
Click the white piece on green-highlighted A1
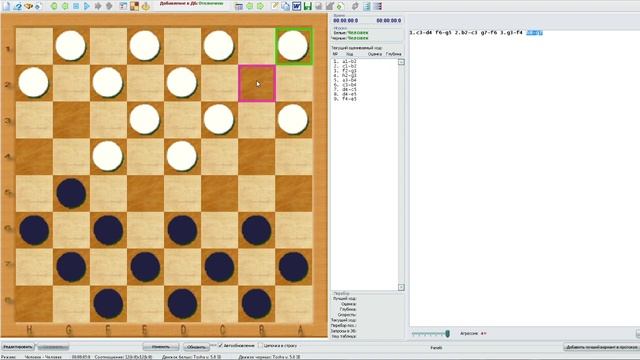(x=293, y=45)
